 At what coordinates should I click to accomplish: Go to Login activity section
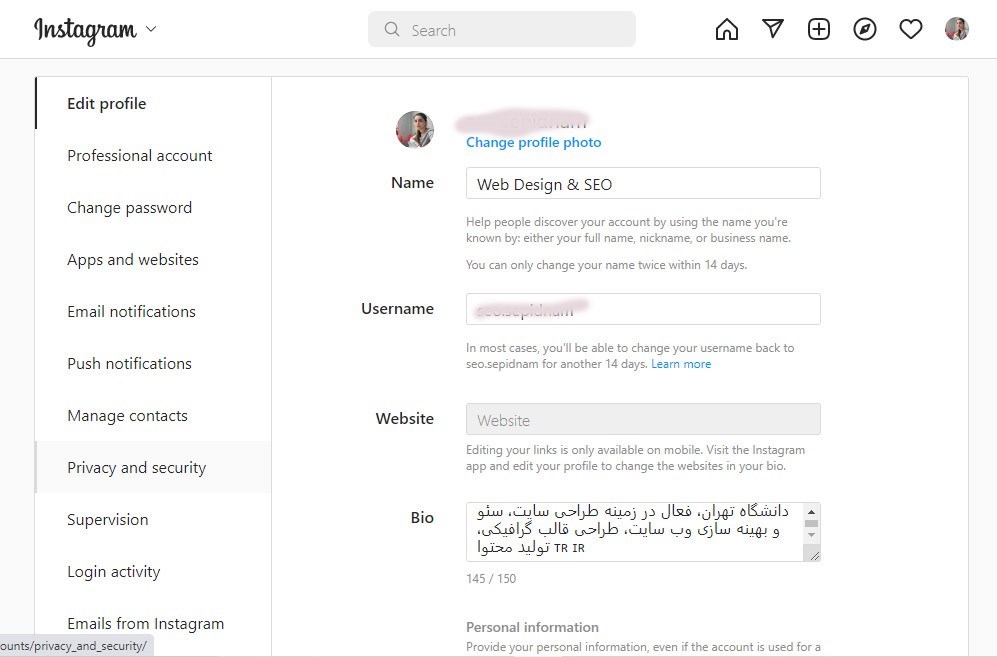click(x=114, y=572)
